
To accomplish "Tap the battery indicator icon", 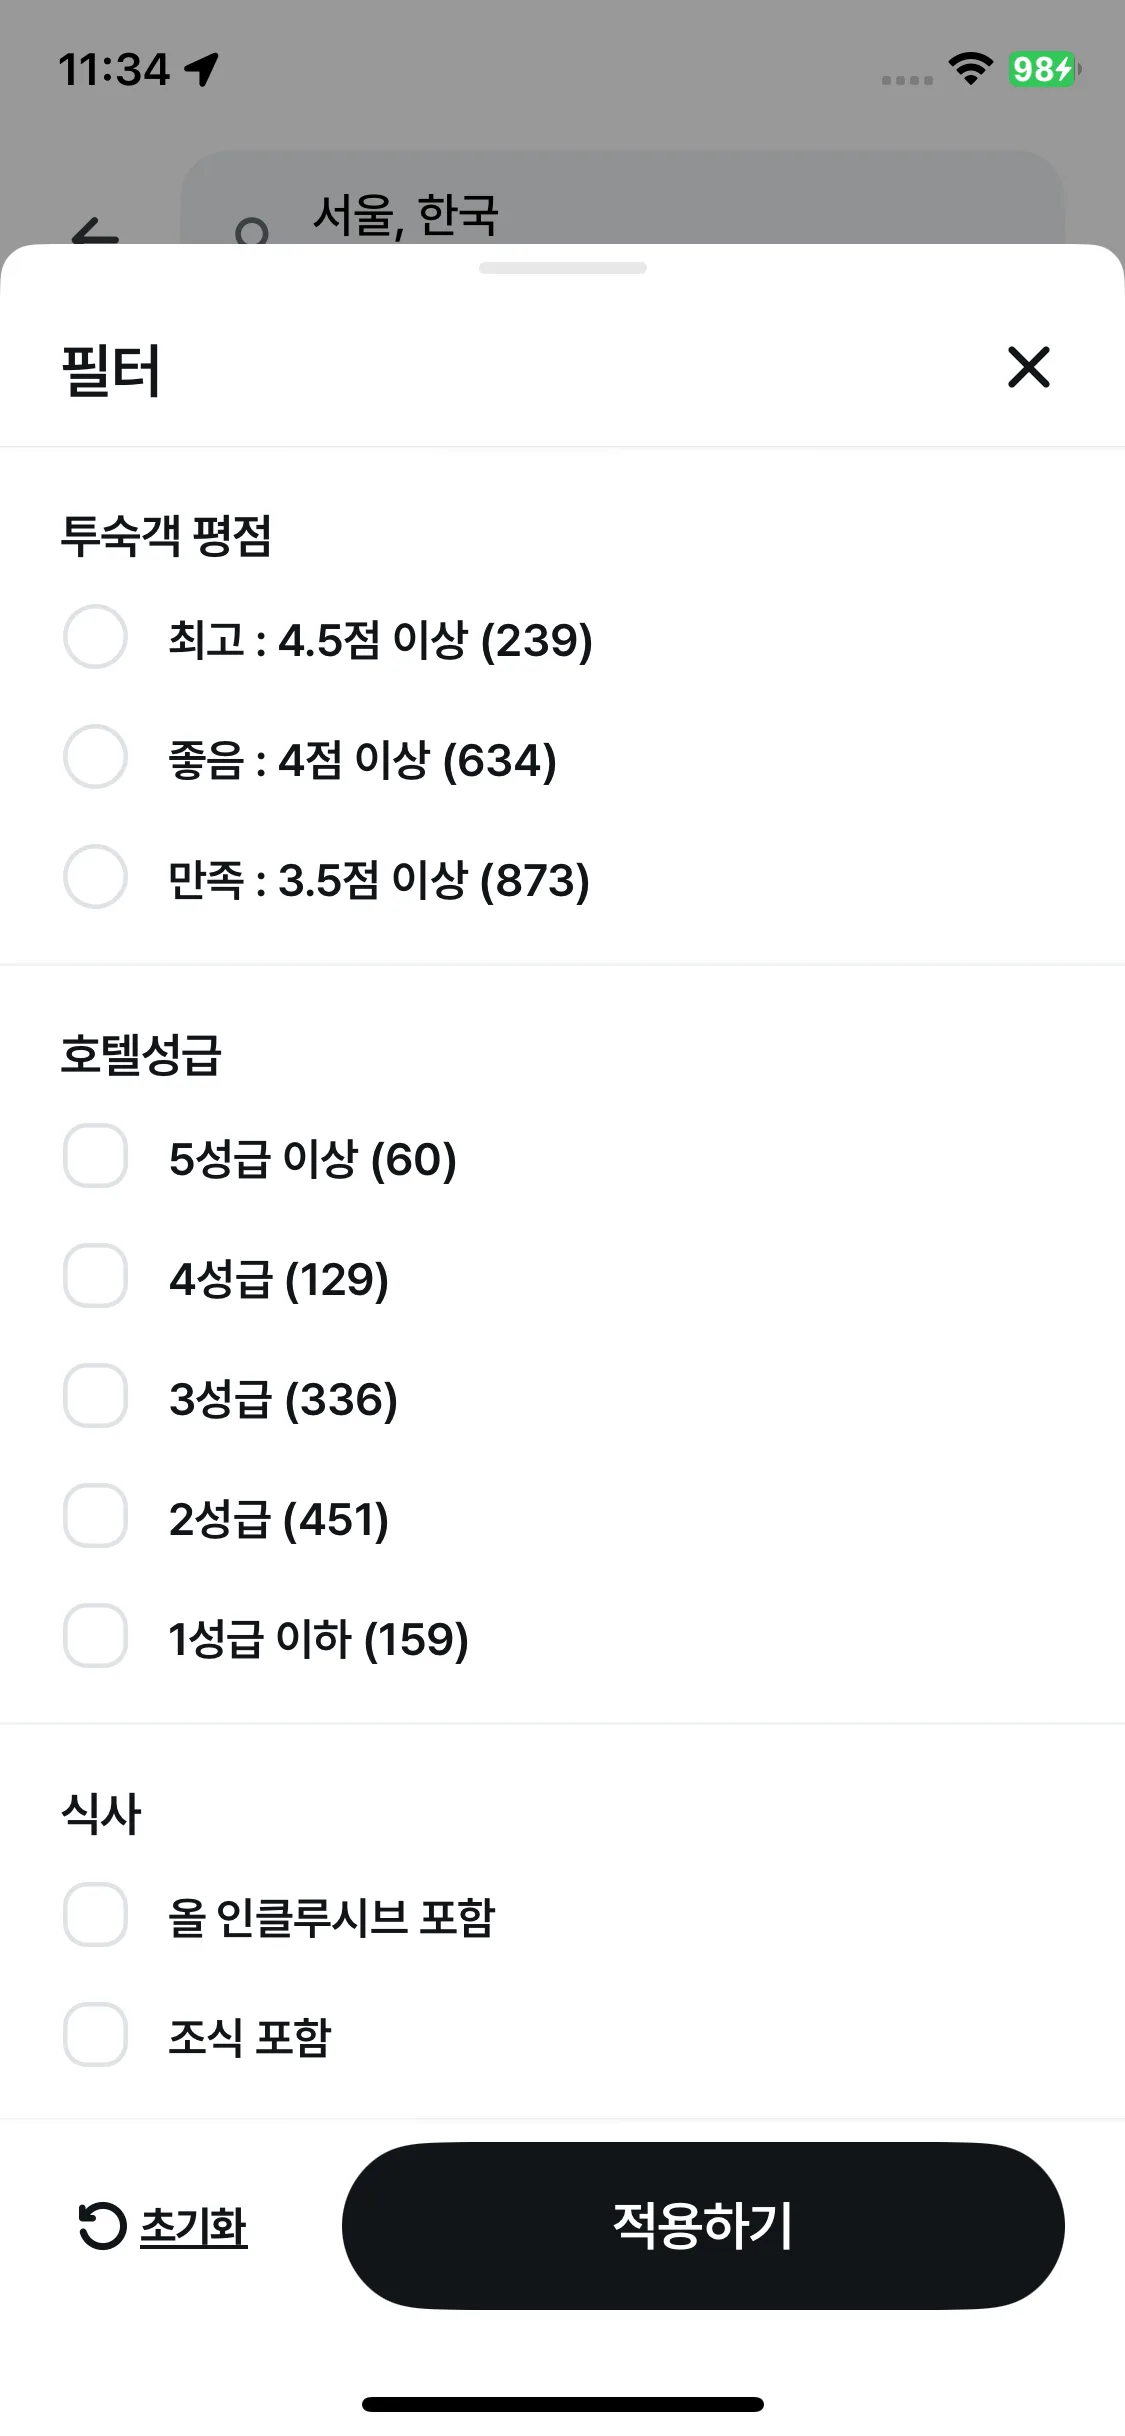I will point(1044,69).
